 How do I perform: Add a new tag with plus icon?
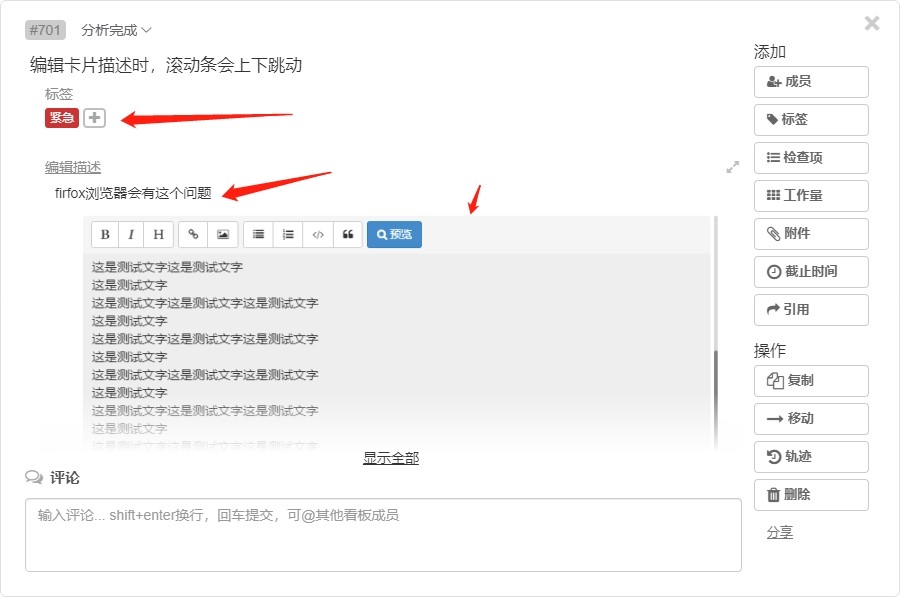[x=94, y=118]
